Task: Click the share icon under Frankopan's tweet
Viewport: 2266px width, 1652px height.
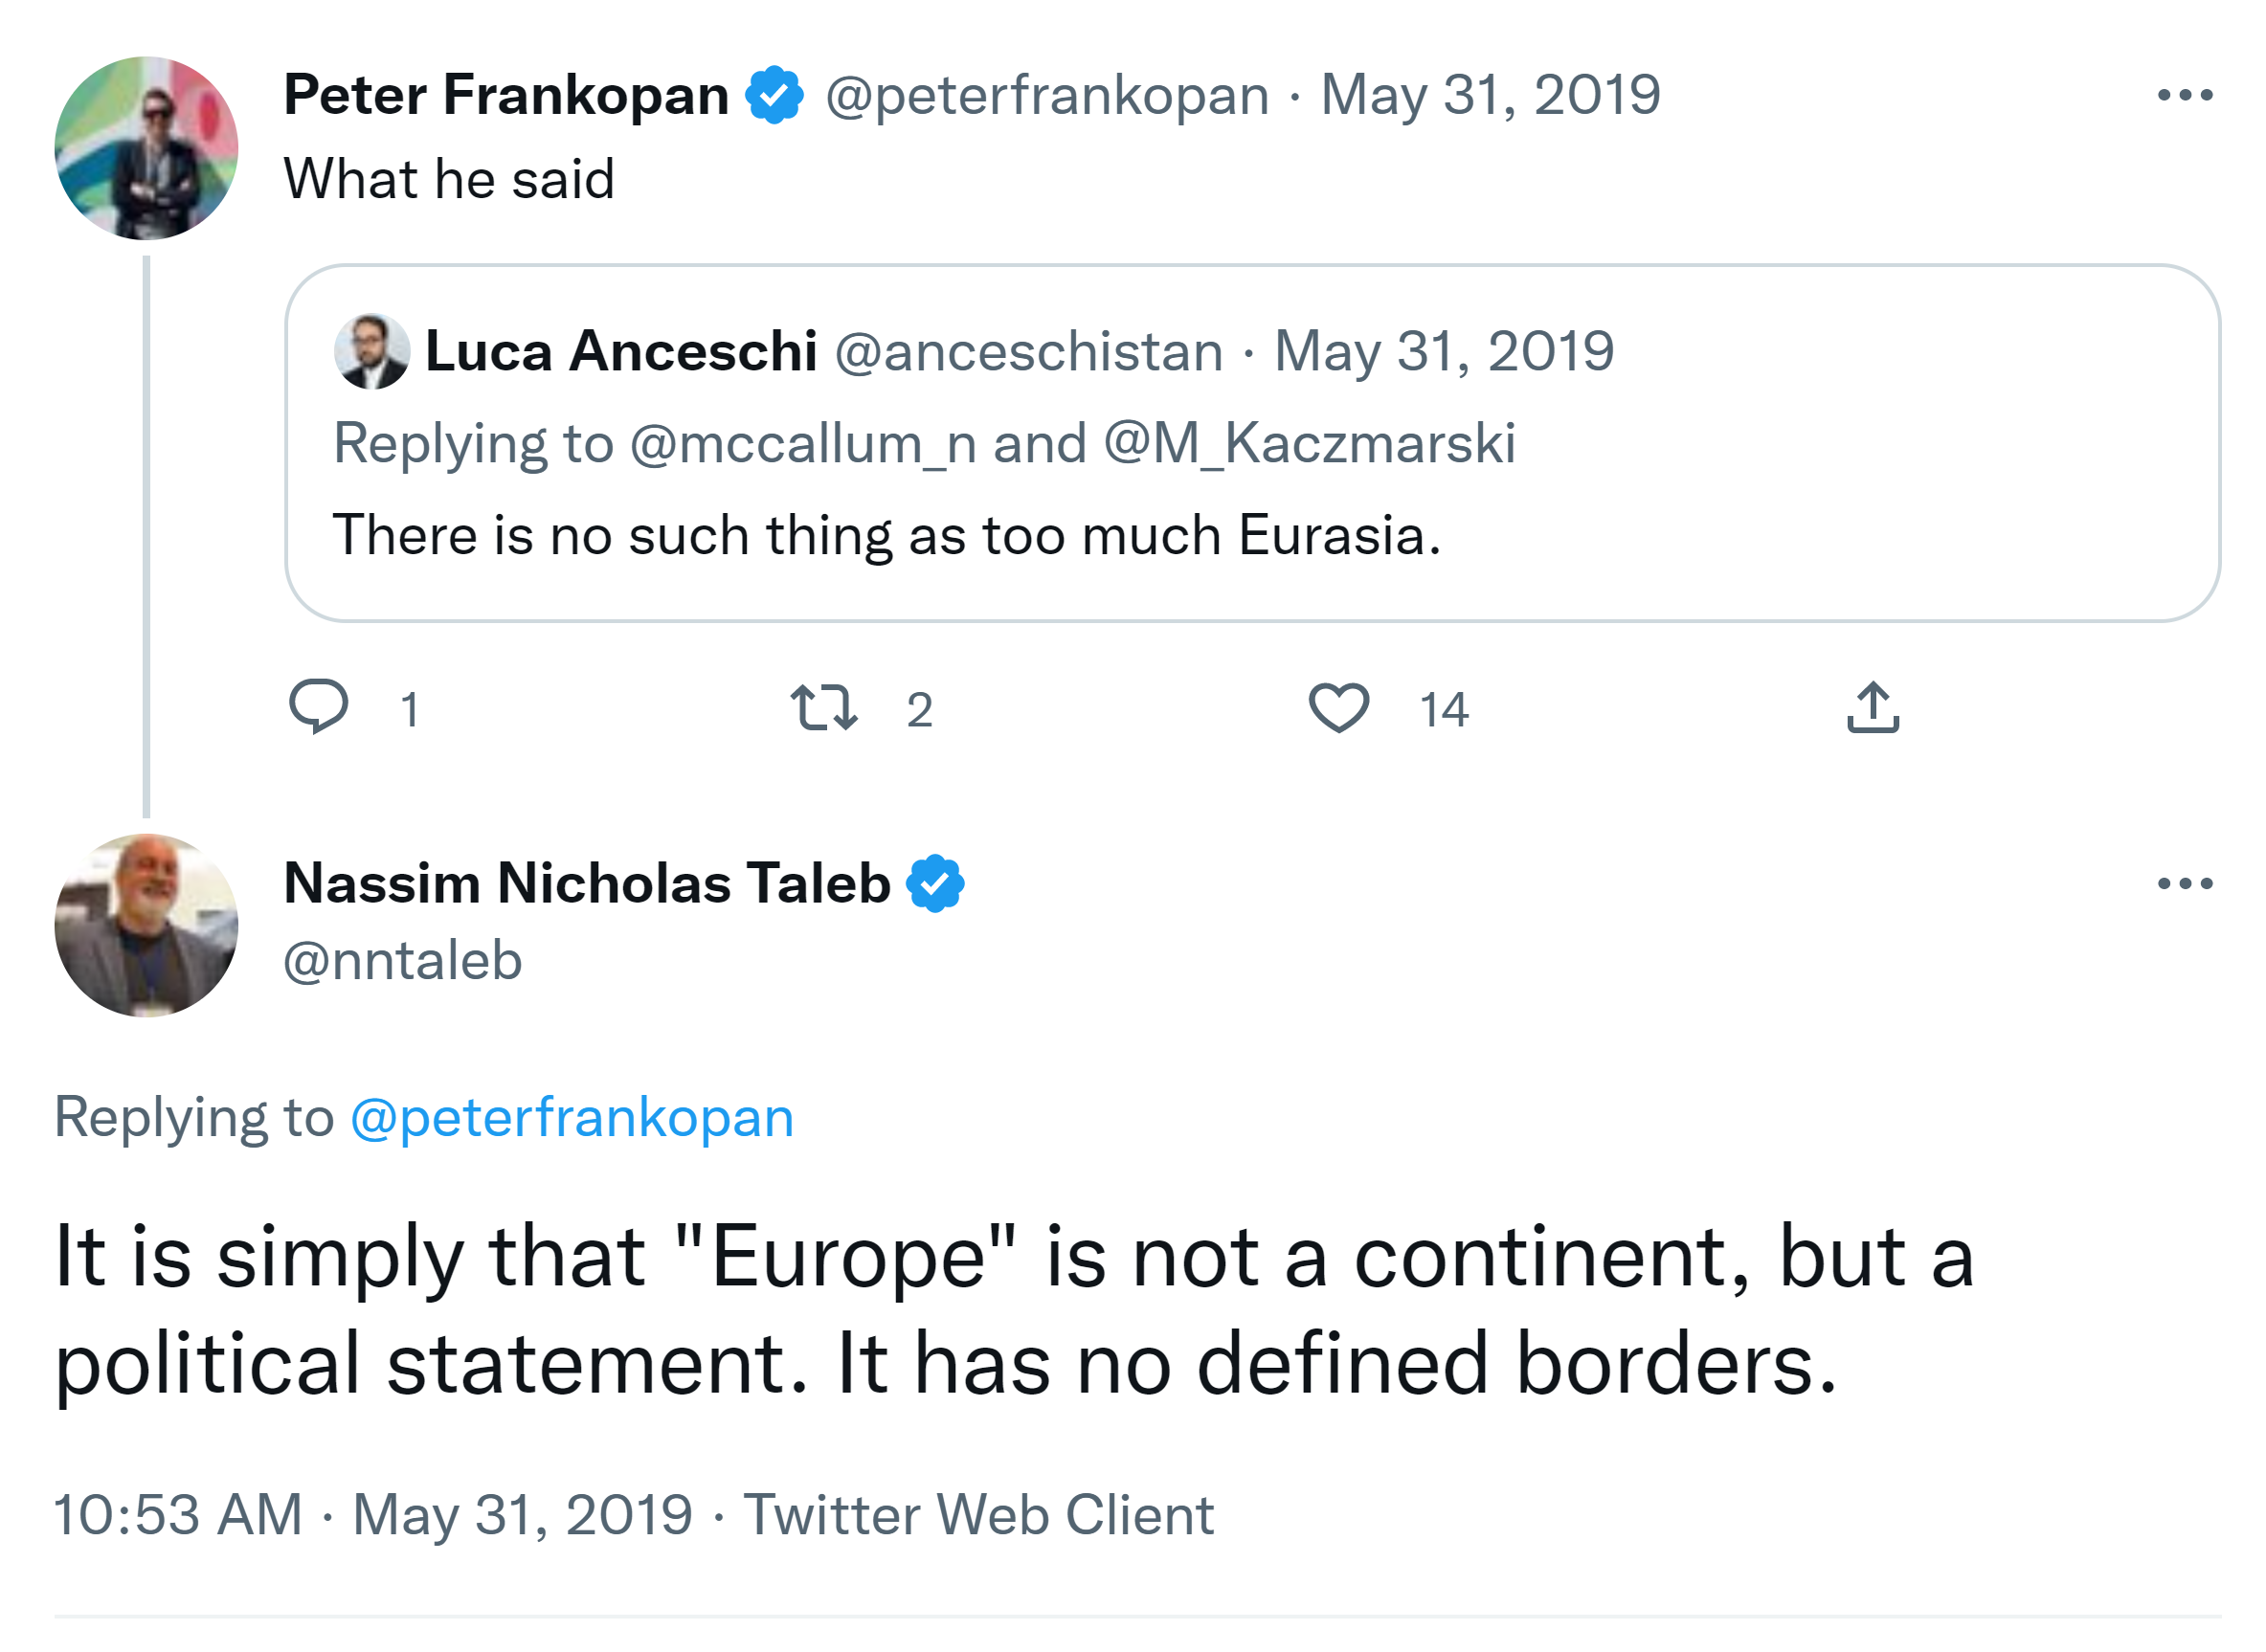Action: tap(1872, 707)
